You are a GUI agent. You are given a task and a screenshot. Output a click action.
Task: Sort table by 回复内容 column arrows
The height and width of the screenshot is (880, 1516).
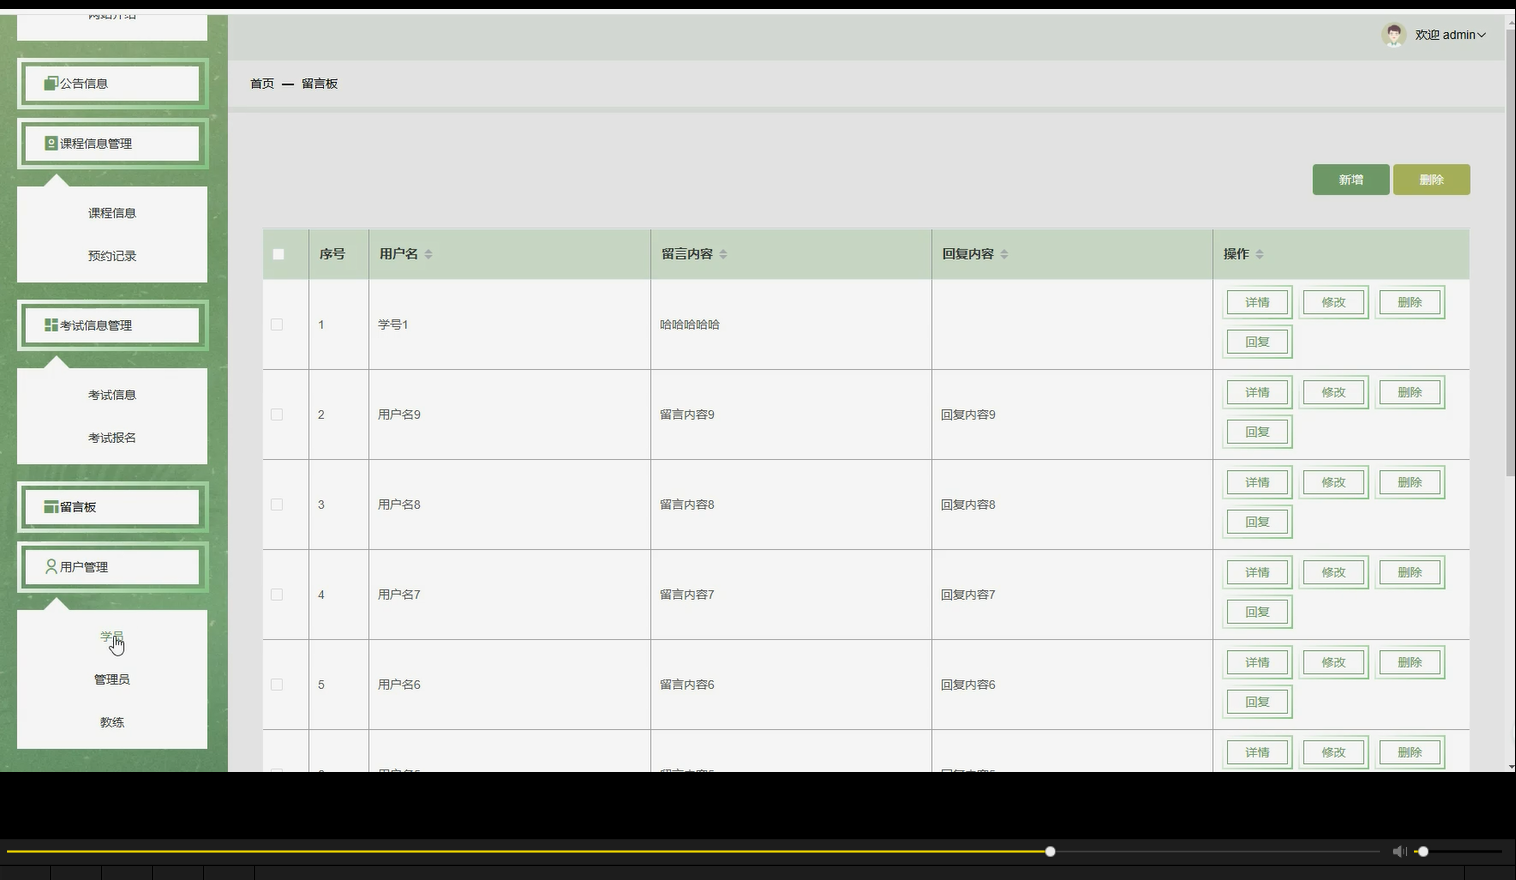click(1004, 254)
